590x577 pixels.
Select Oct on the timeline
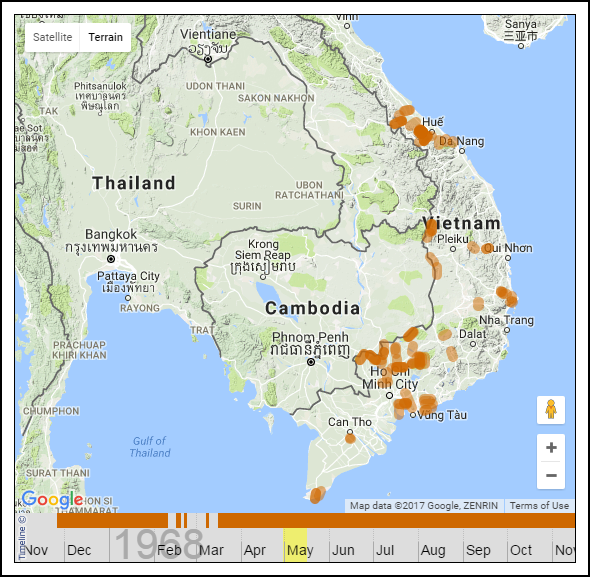pyautogui.click(x=521, y=550)
